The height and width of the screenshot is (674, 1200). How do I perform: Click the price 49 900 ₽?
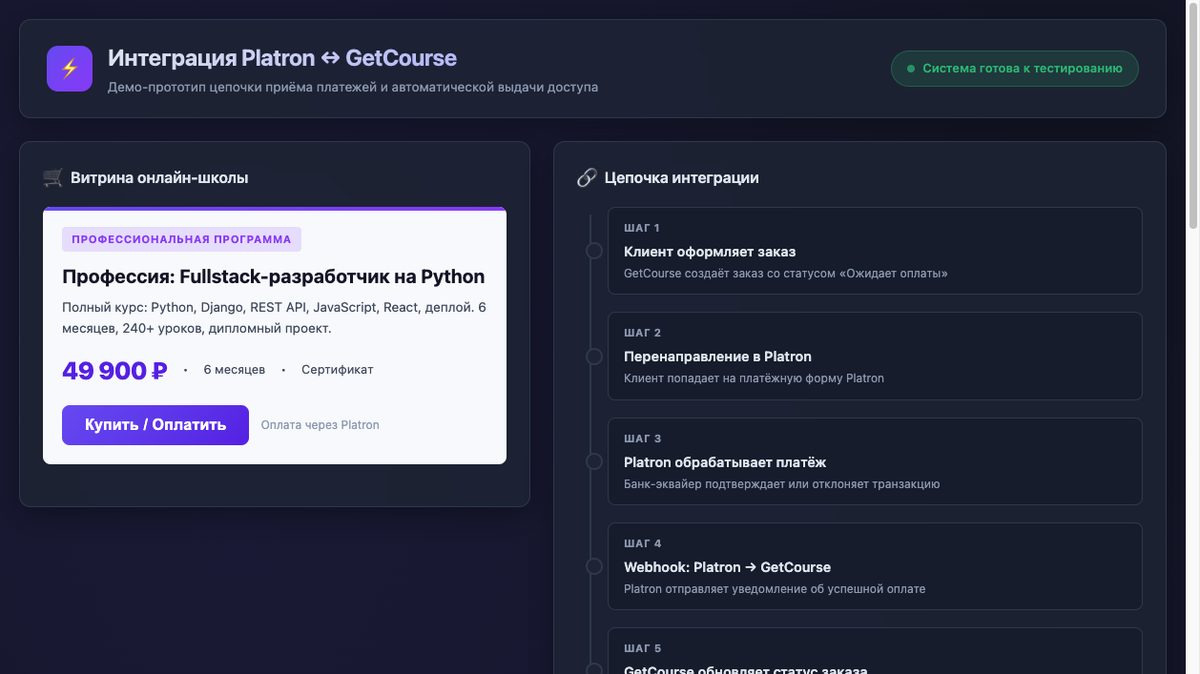tap(114, 370)
